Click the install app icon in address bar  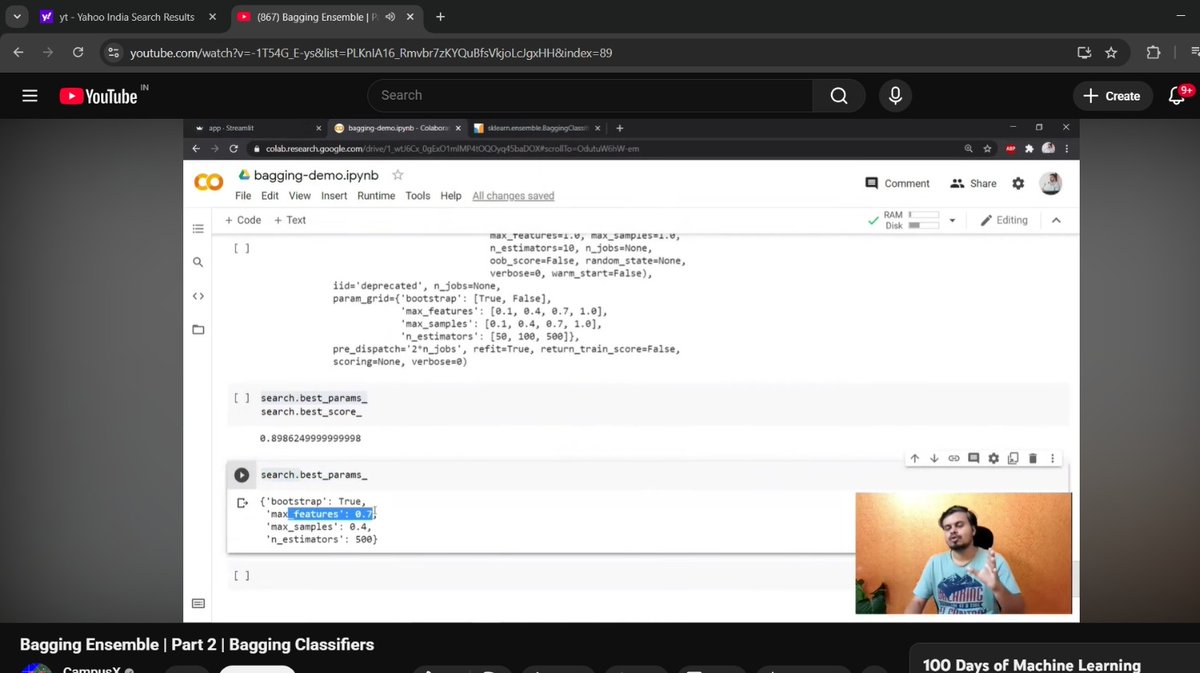pyautogui.click(x=1084, y=52)
